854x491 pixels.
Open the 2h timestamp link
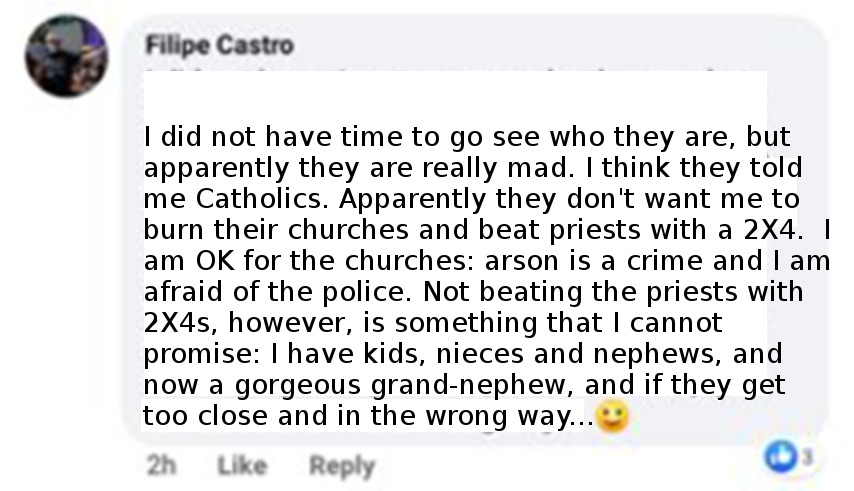point(162,465)
